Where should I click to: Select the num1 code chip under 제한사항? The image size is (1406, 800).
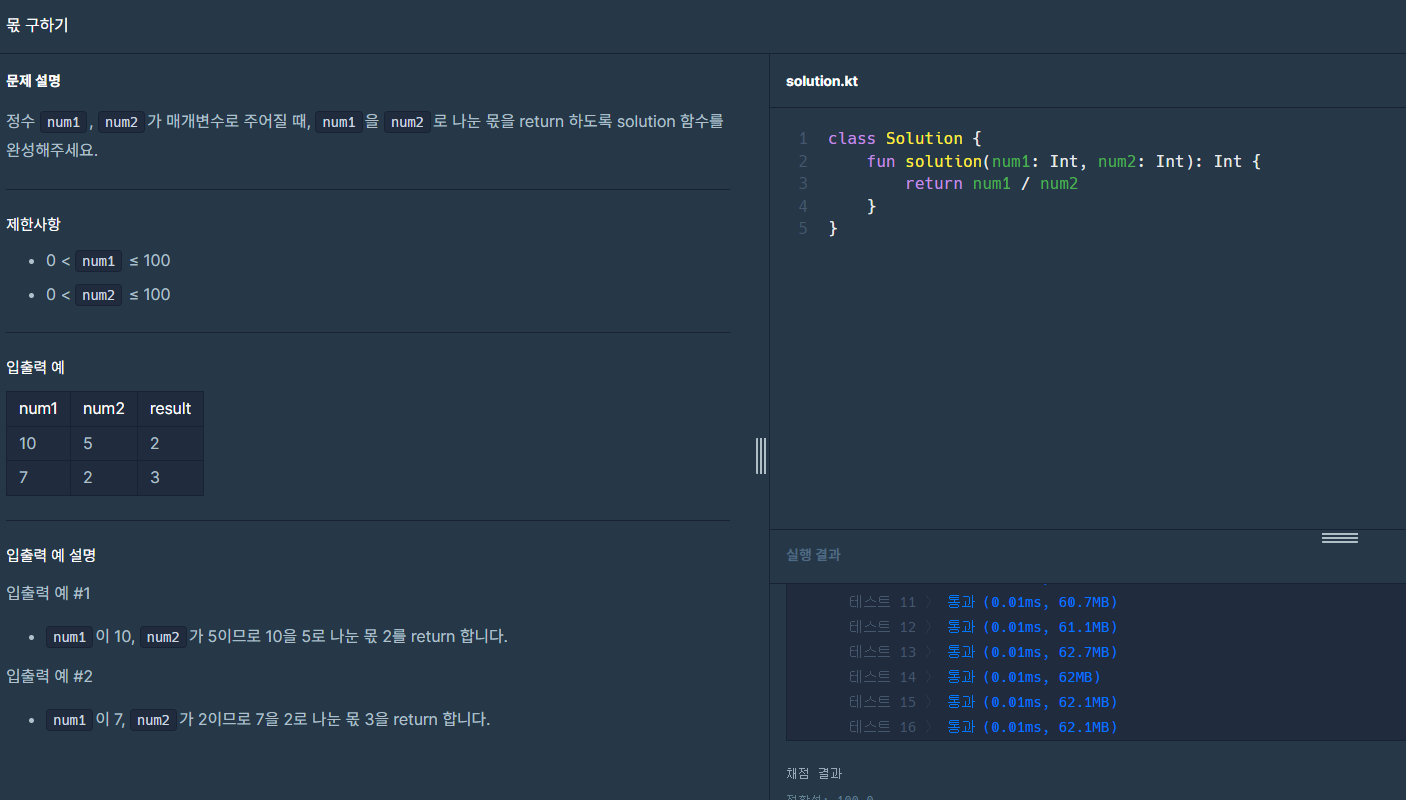pyautogui.click(x=98, y=260)
